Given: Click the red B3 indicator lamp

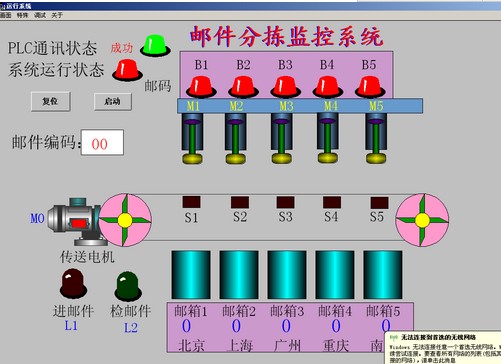Looking at the screenshot, I should tap(285, 87).
